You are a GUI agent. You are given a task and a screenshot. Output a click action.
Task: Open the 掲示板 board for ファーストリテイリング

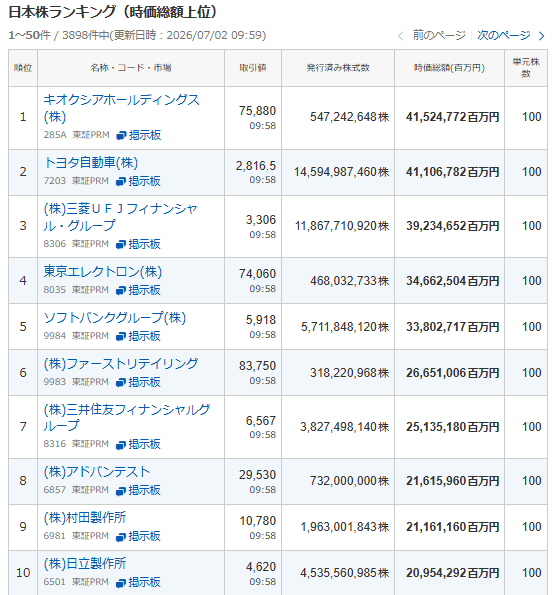pos(138,382)
